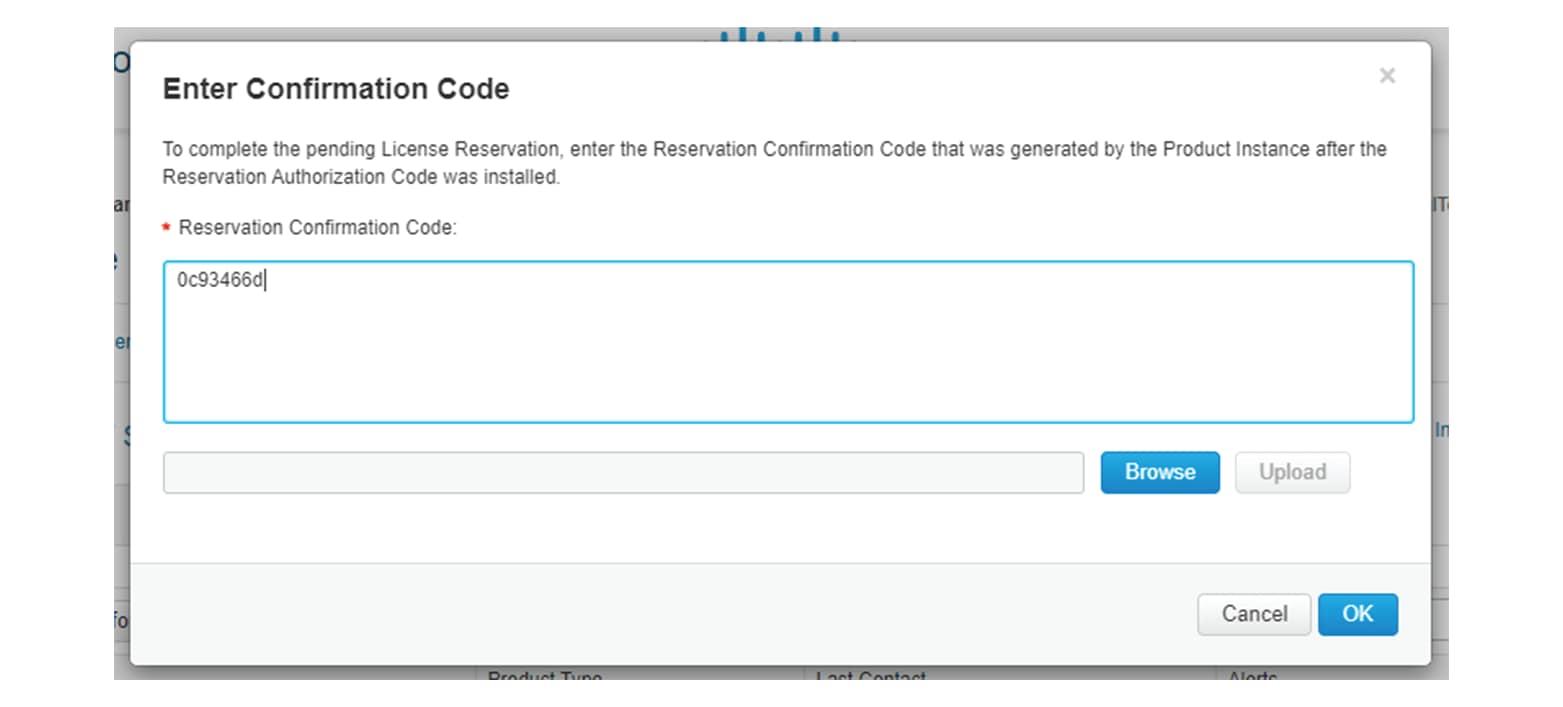1563x707 pixels.
Task: Confirm the code with OK
Action: coord(1357,614)
